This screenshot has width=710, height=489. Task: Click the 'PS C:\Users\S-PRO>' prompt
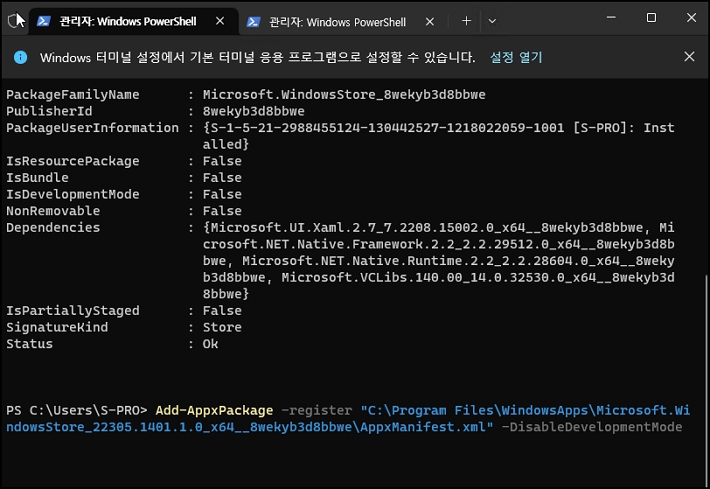point(77,411)
